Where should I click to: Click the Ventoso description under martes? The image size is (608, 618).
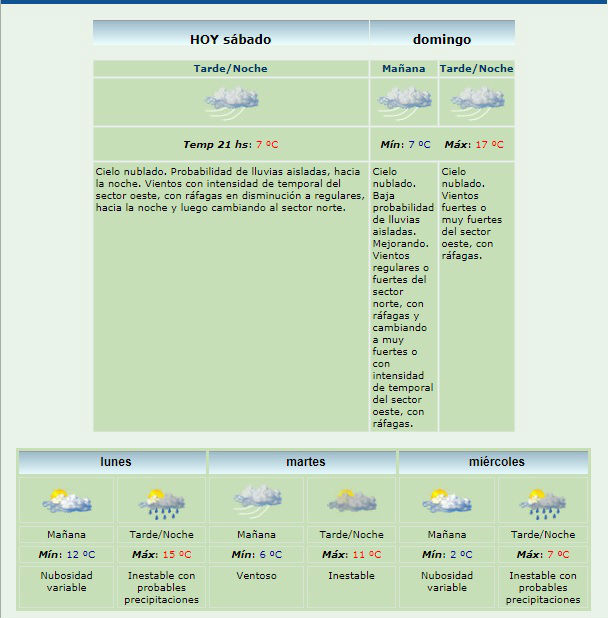tap(257, 576)
